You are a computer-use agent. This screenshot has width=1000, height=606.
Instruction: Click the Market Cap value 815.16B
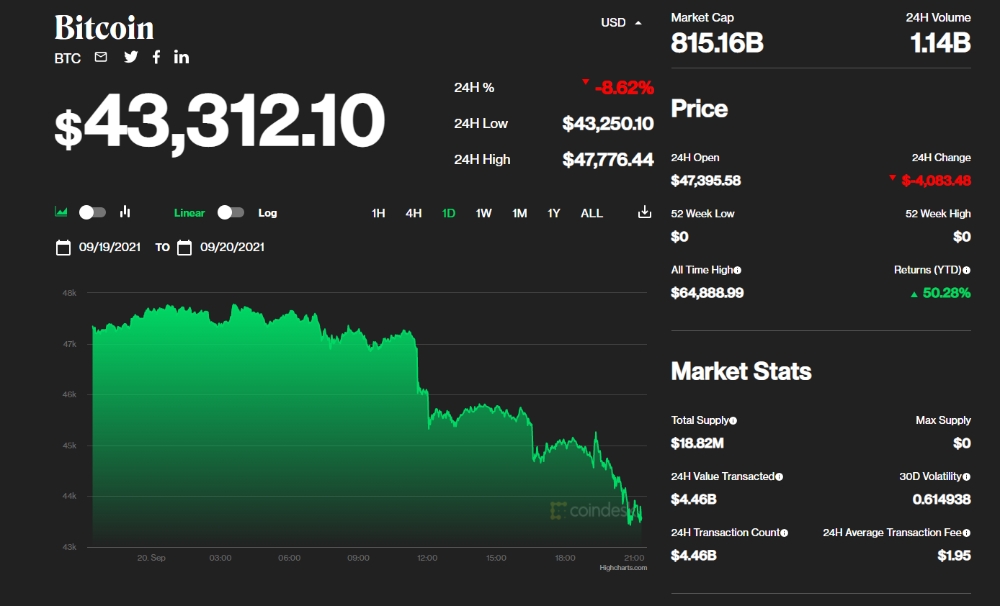tap(717, 43)
